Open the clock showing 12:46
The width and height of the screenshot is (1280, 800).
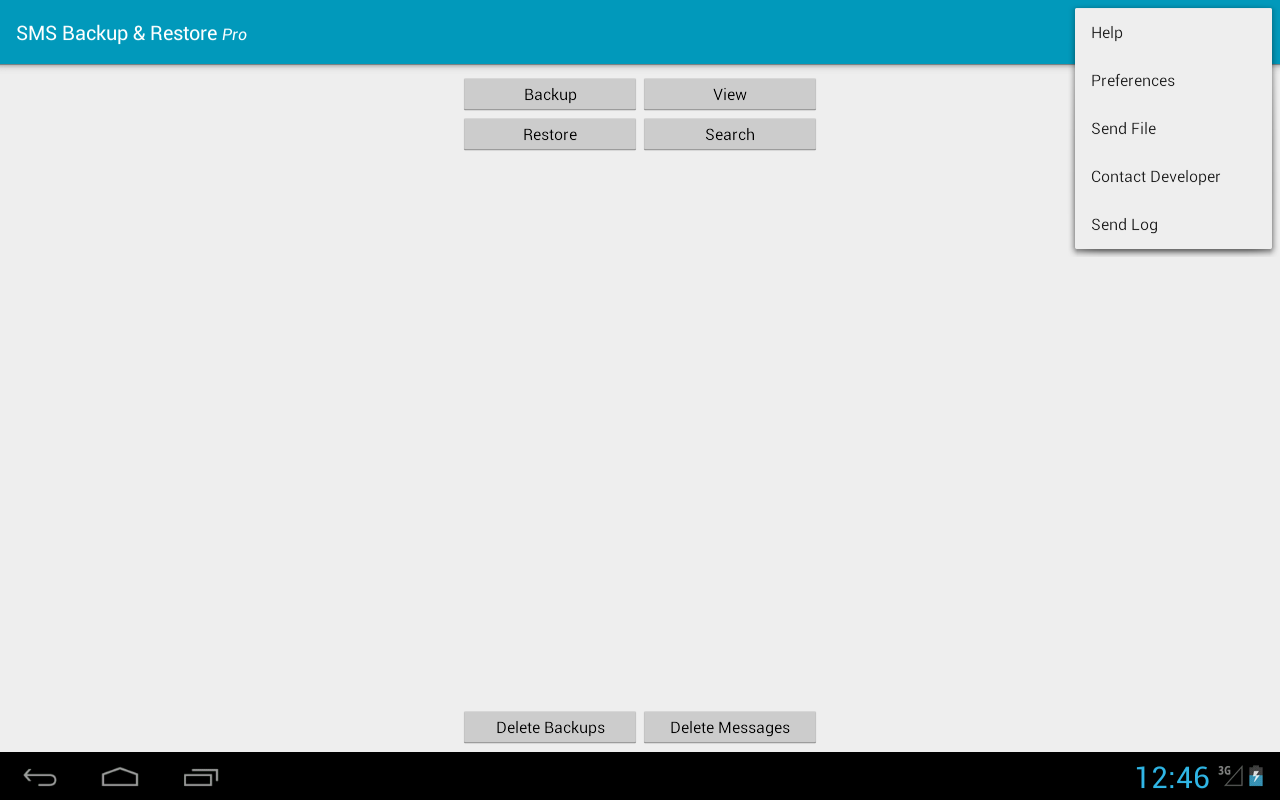(x=1172, y=777)
